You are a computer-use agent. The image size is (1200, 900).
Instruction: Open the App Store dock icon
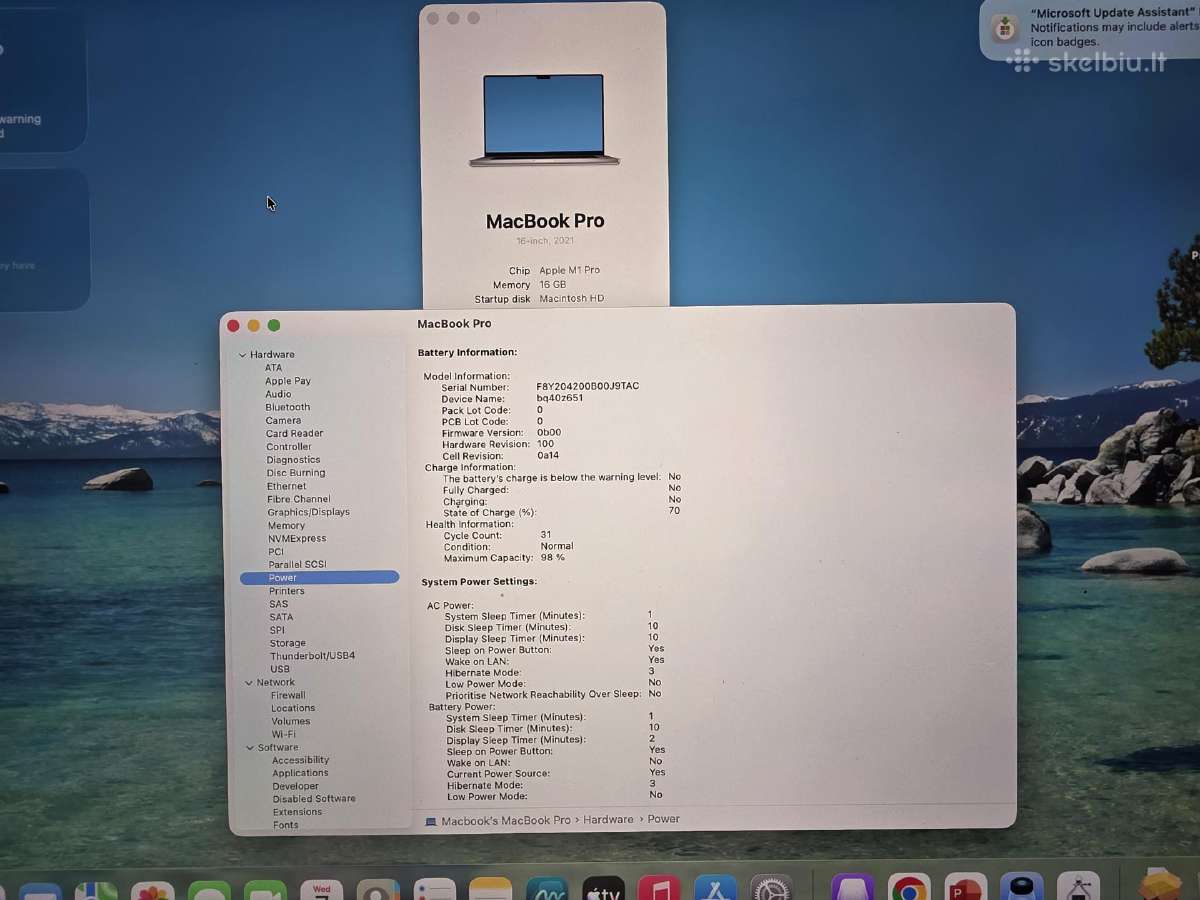tap(715, 887)
